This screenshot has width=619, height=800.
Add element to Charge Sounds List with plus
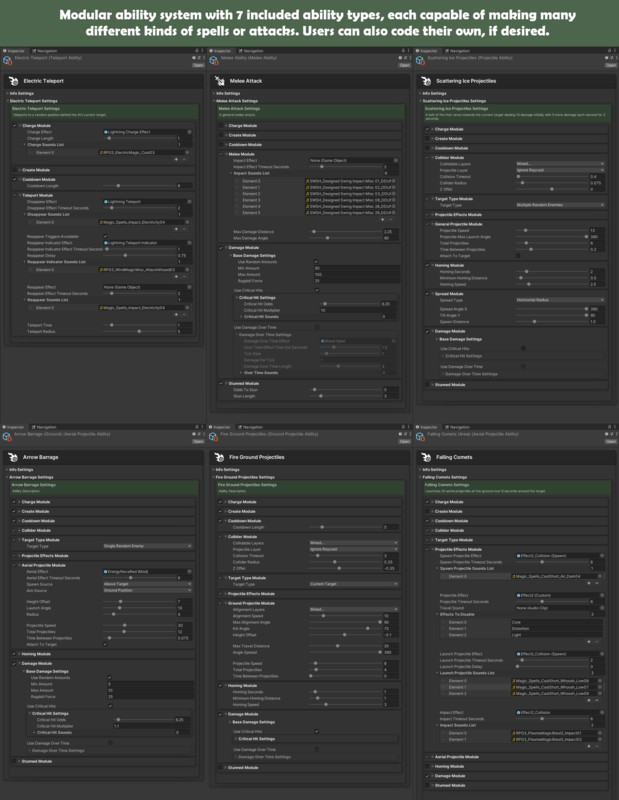(178, 158)
